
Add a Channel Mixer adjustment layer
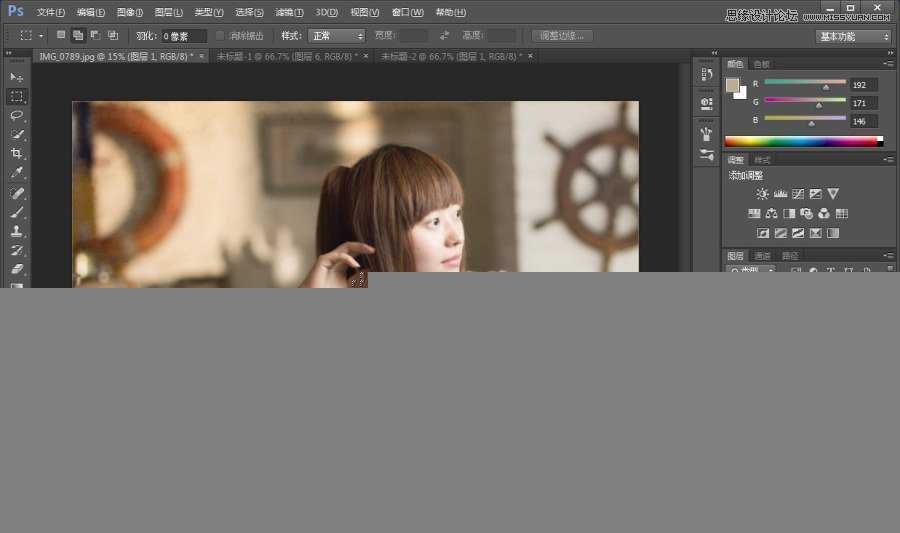pyautogui.click(x=824, y=213)
